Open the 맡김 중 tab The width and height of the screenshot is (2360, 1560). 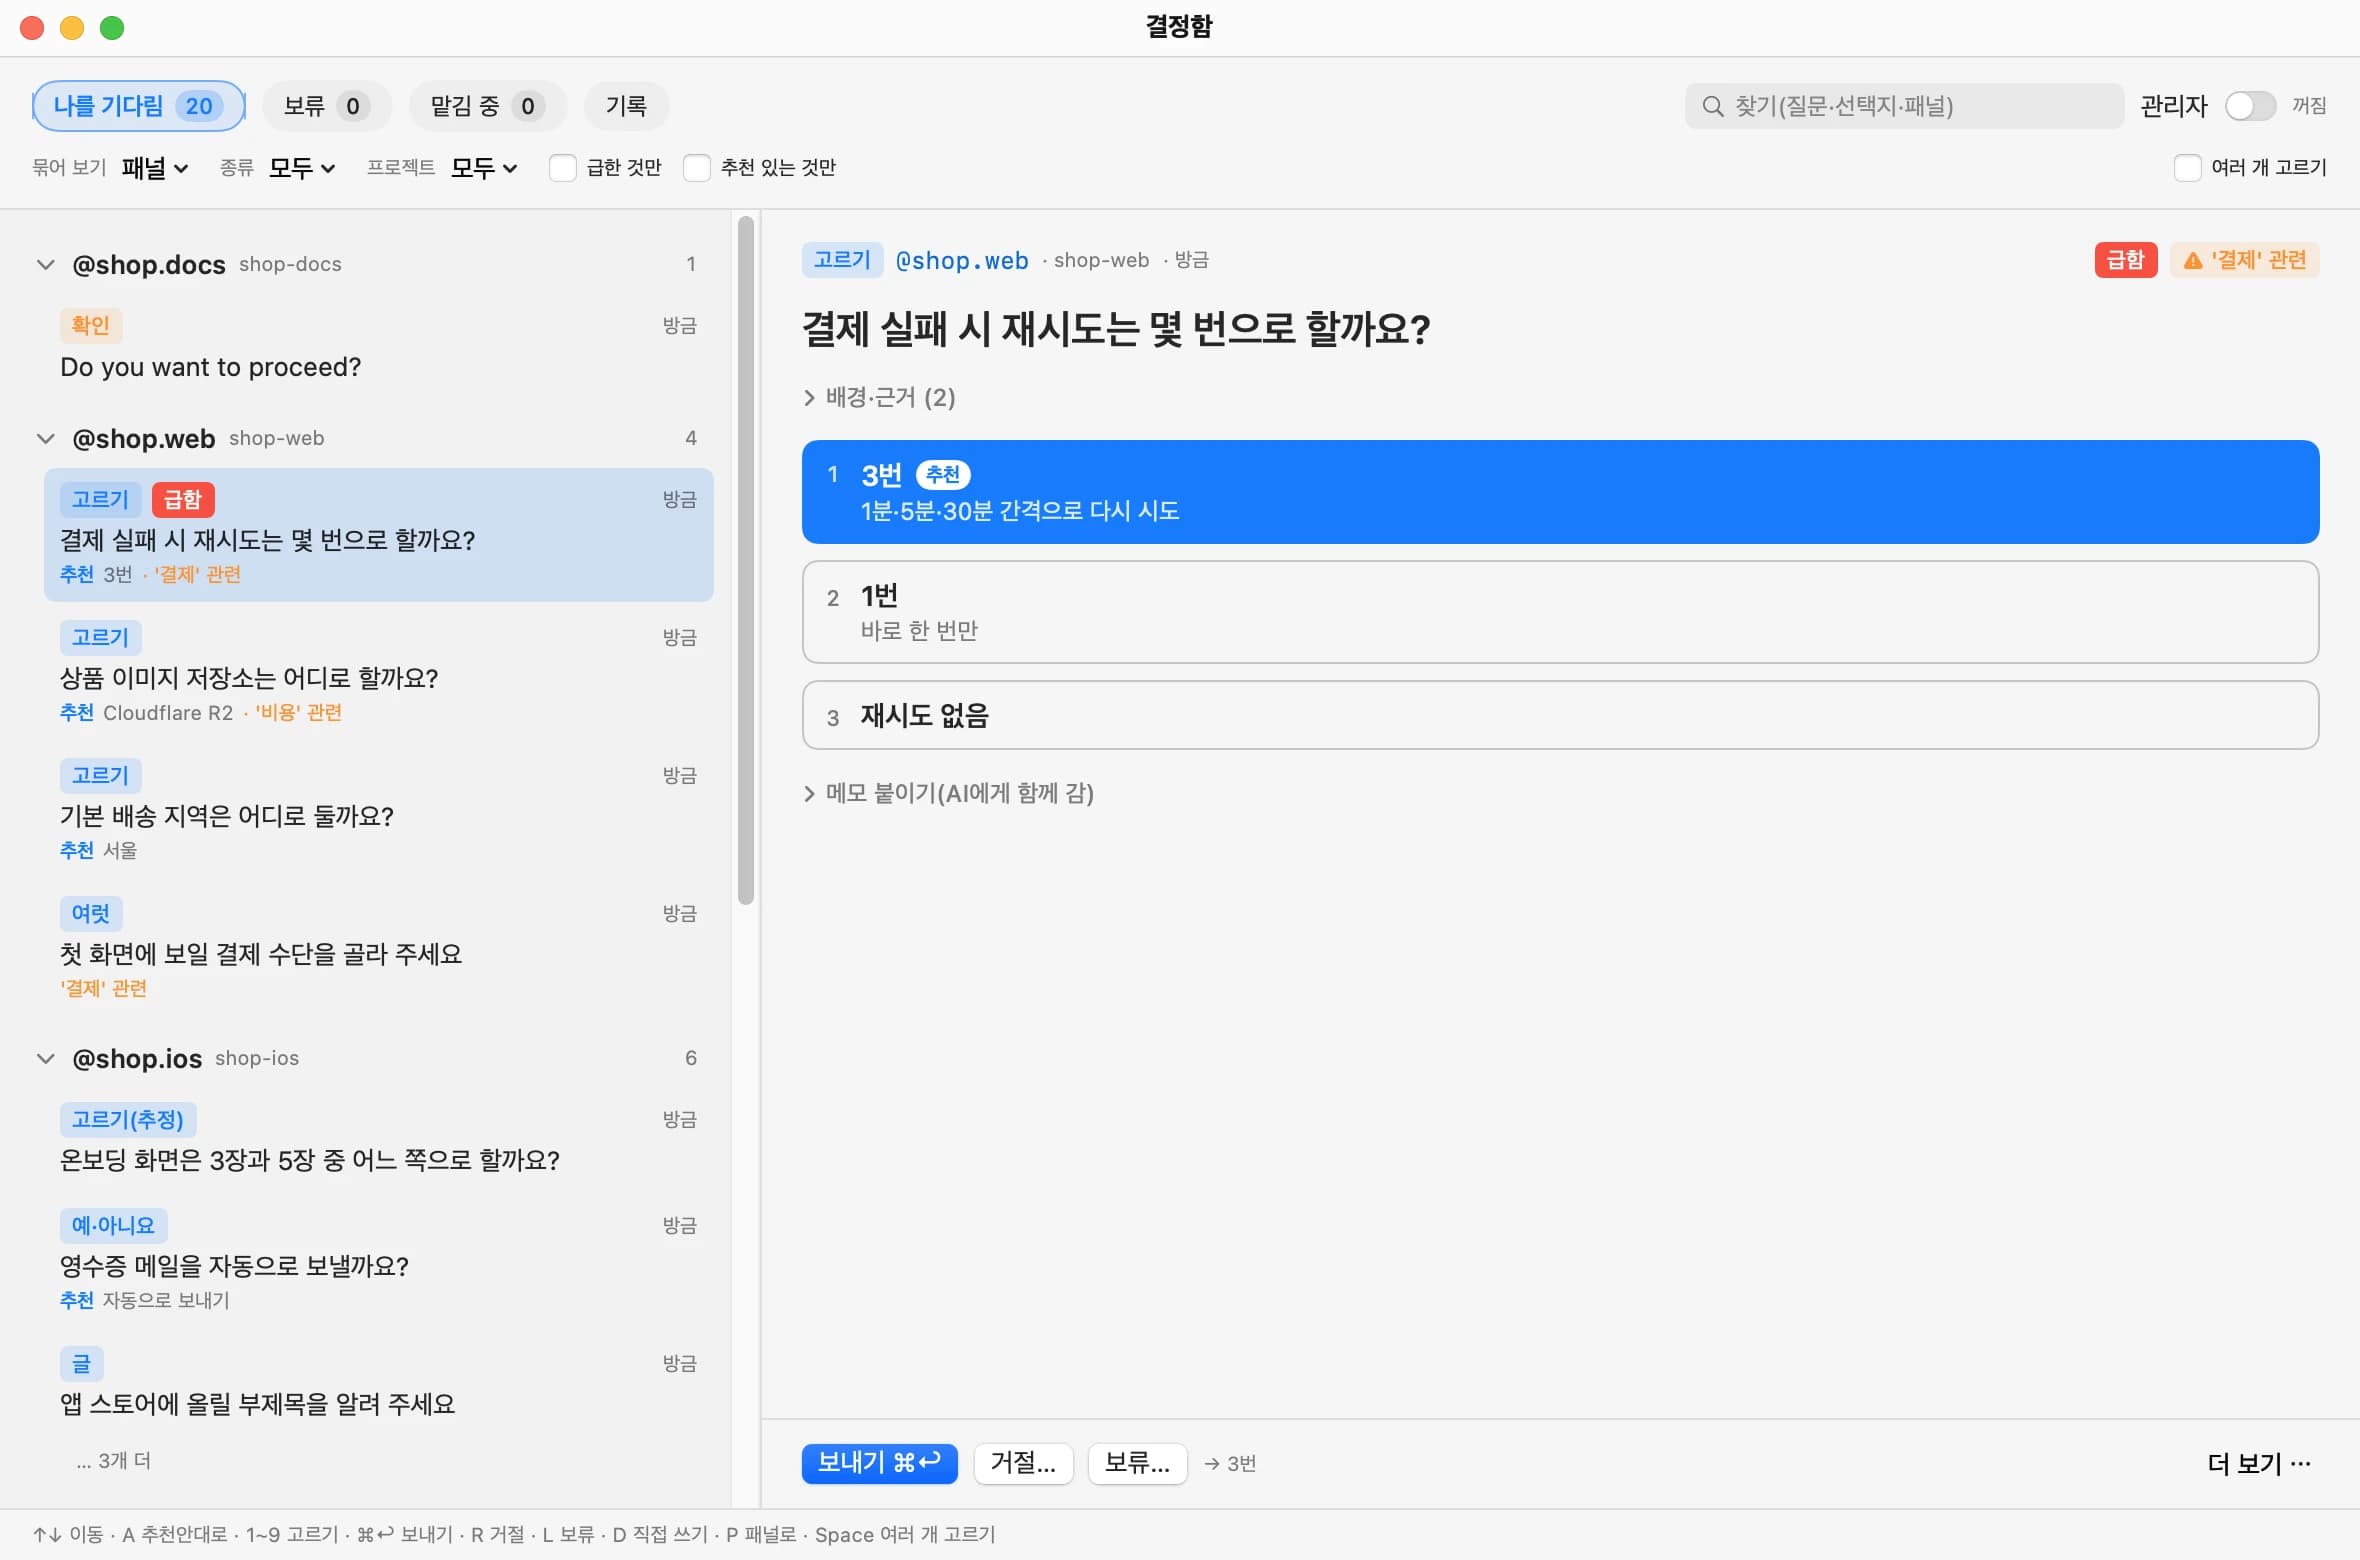coord(487,106)
